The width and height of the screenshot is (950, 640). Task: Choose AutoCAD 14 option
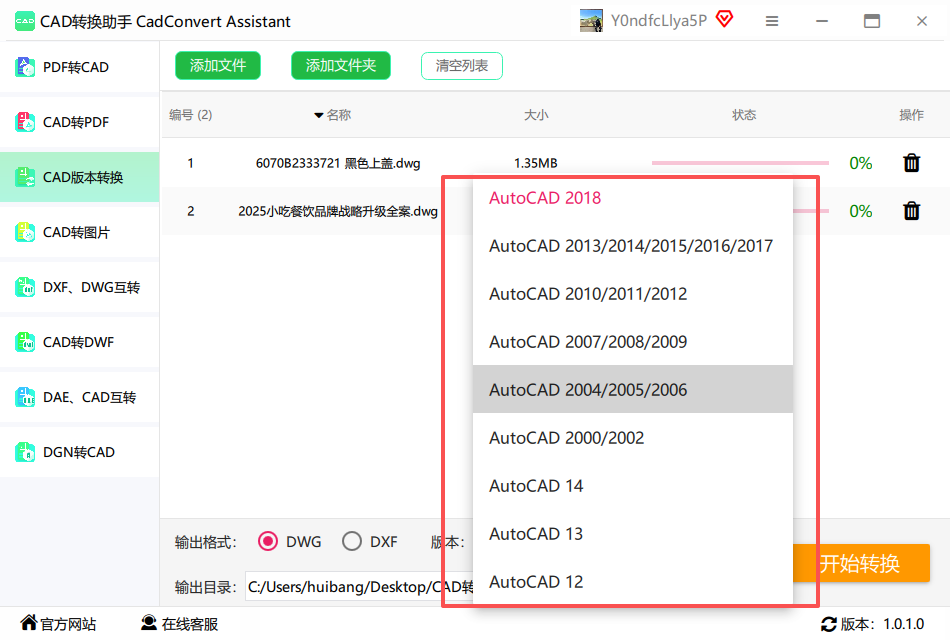tap(633, 485)
